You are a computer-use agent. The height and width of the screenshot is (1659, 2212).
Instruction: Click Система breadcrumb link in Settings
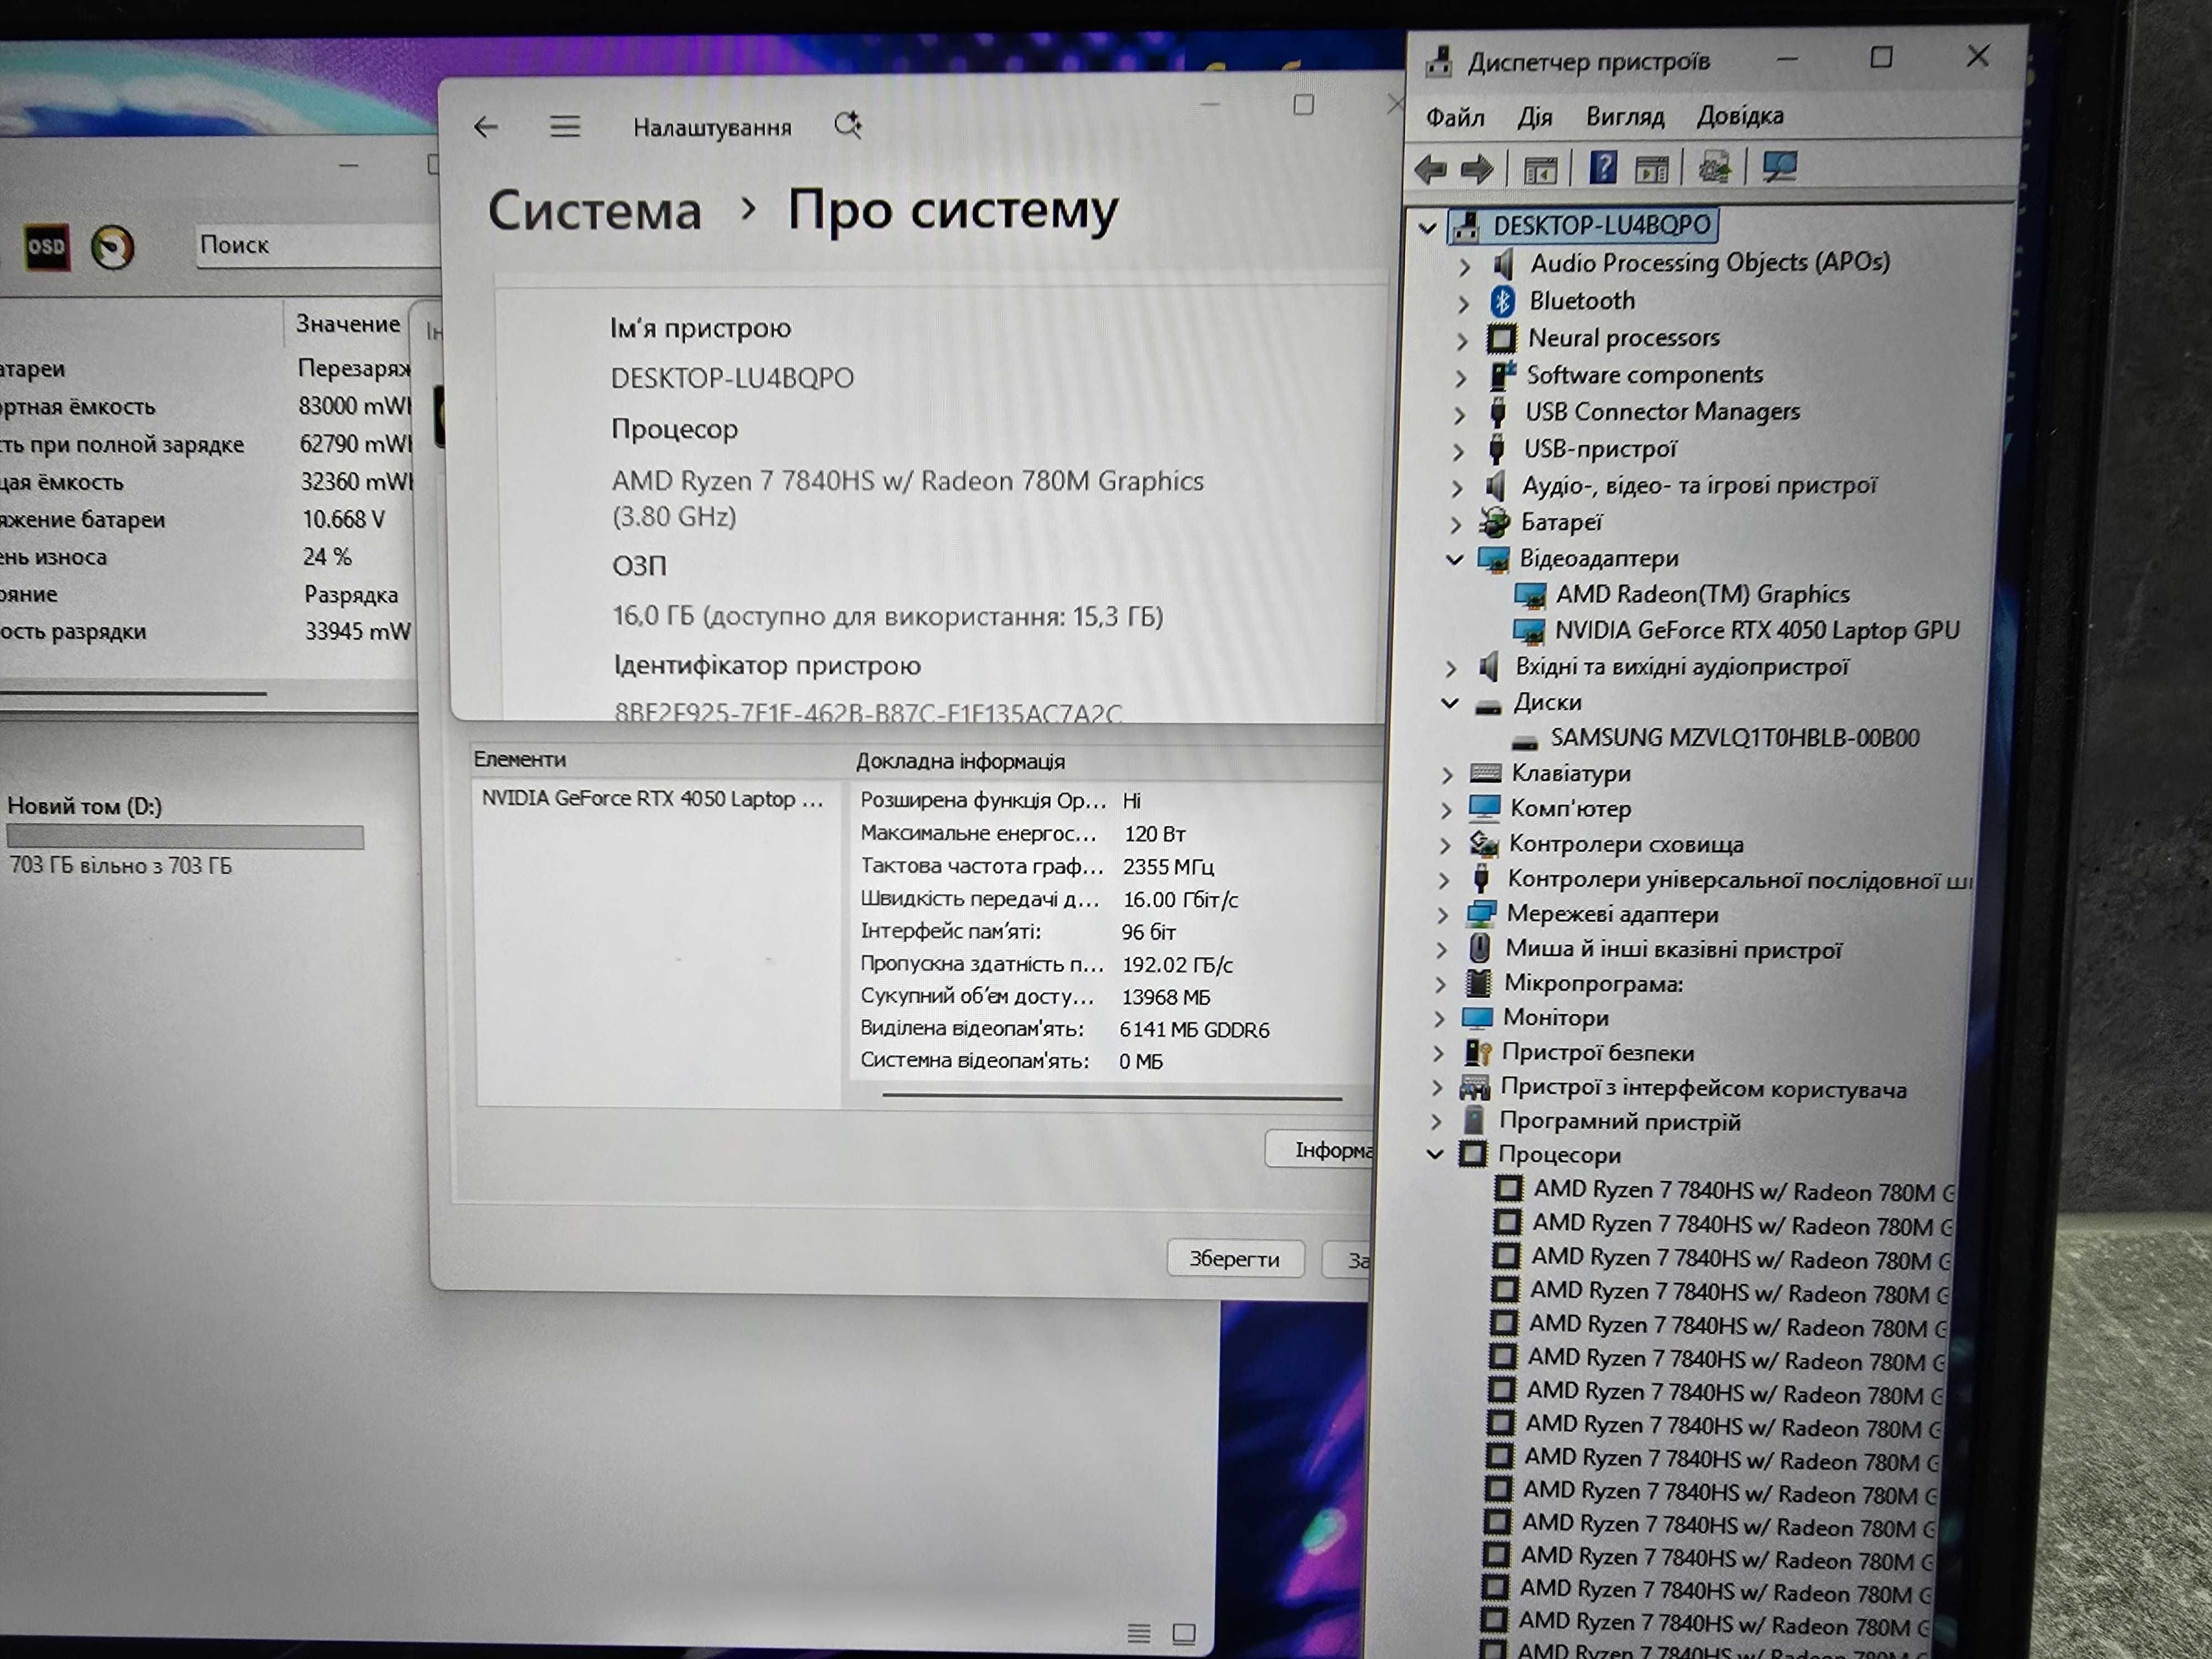(x=595, y=211)
